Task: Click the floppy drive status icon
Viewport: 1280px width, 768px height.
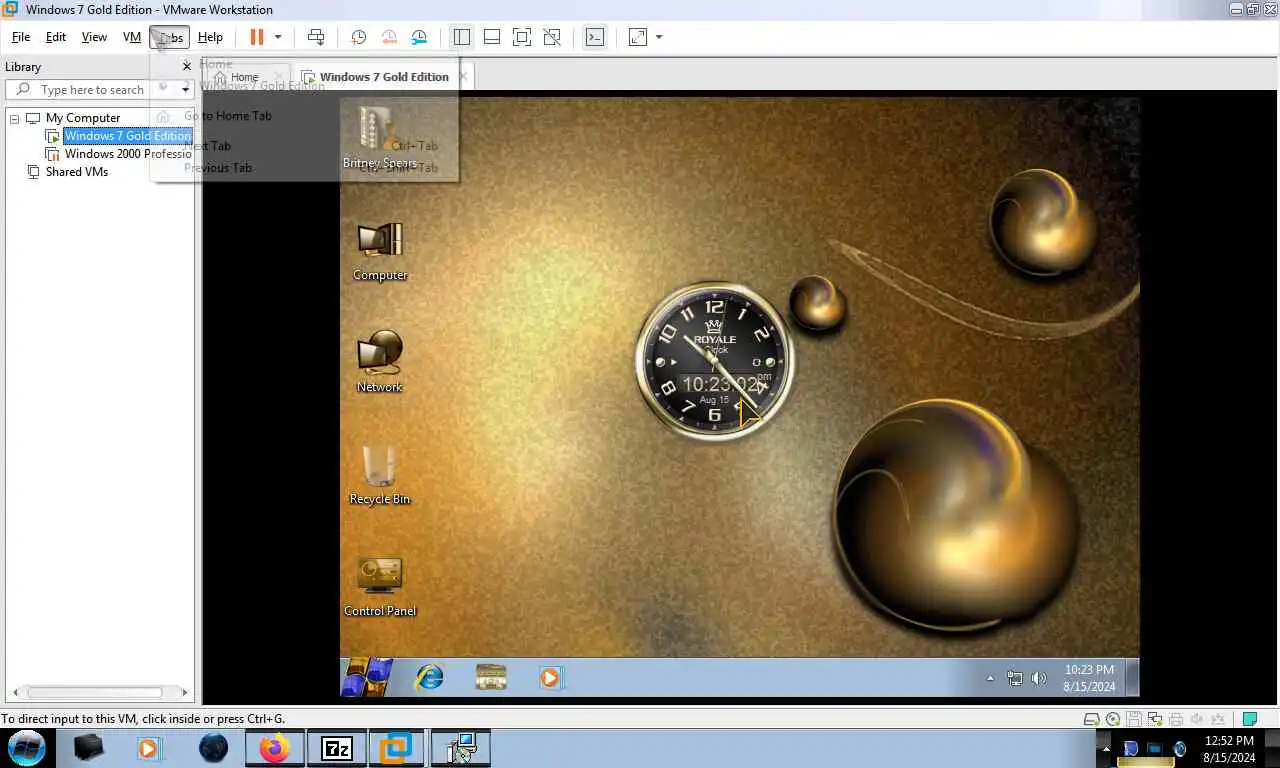Action: click(x=1134, y=719)
